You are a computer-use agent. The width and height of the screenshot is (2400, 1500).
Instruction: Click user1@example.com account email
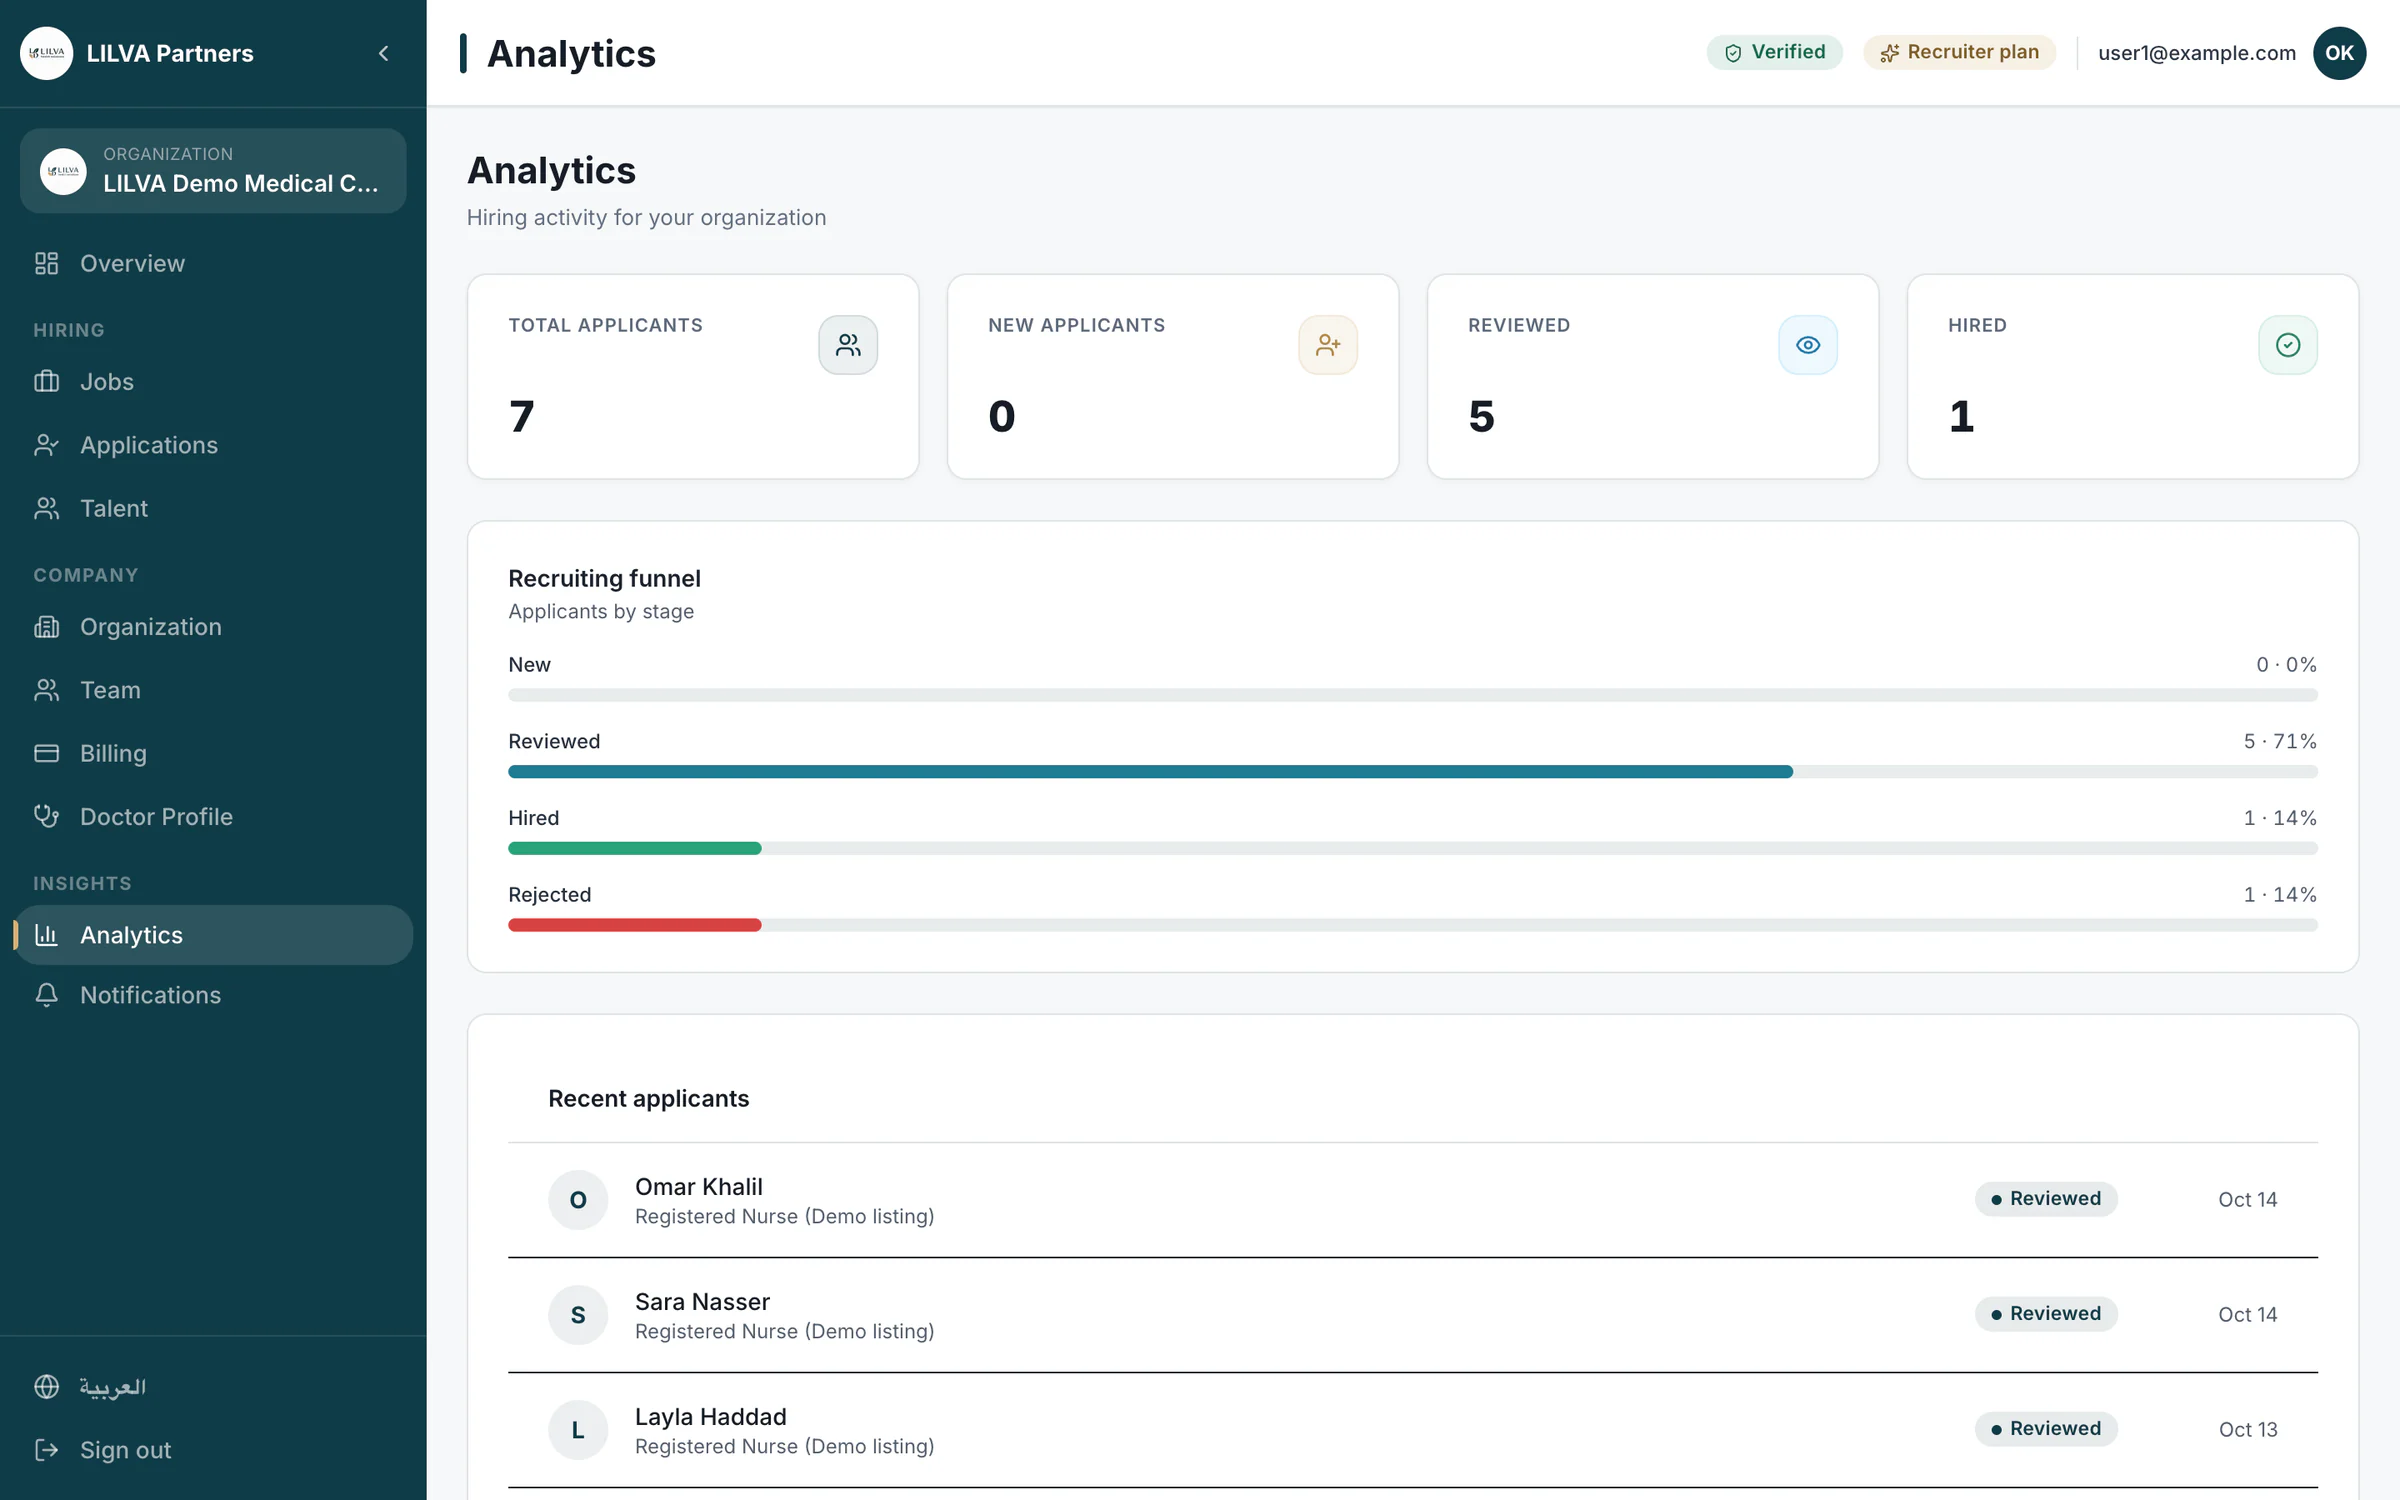click(x=2196, y=53)
